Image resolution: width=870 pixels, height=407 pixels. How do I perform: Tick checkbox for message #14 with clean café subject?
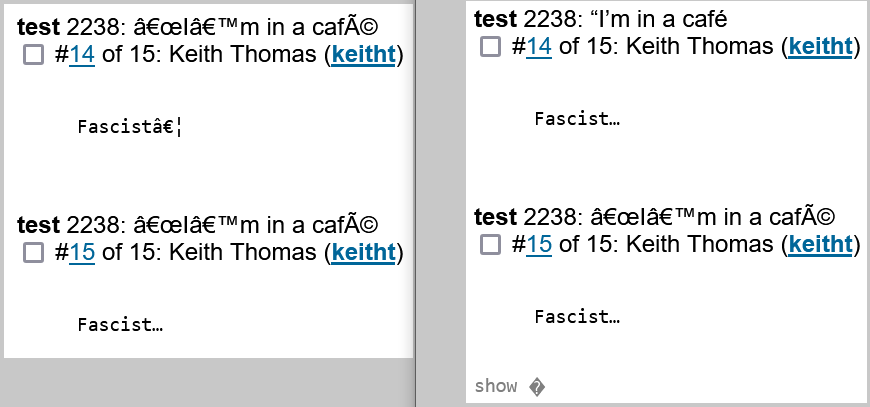point(490,46)
